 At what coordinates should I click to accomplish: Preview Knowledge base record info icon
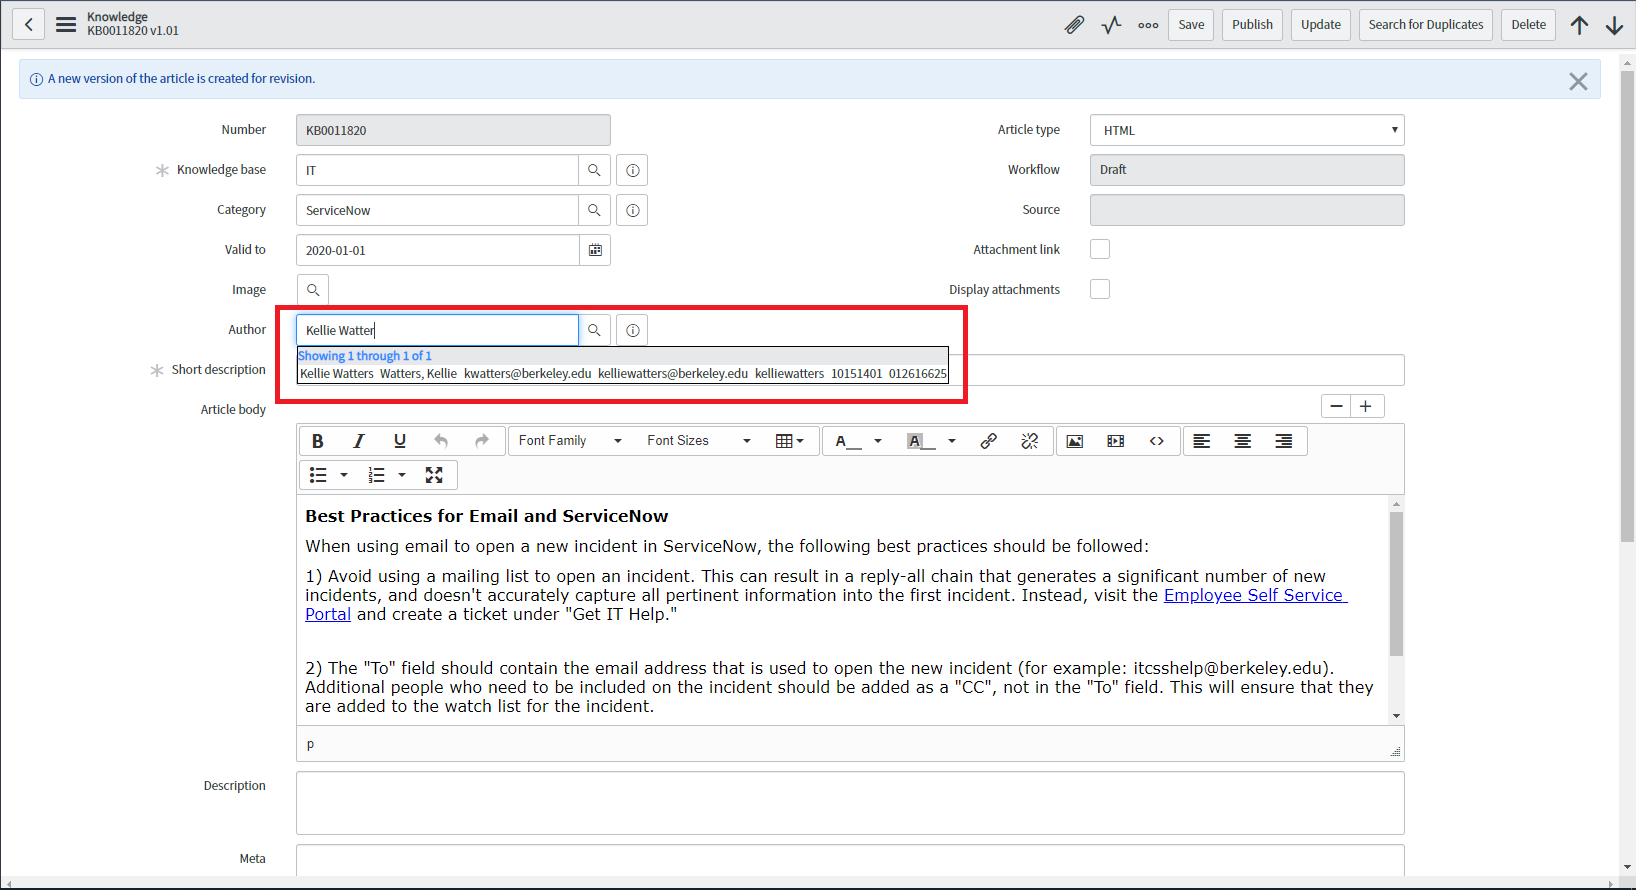(632, 170)
